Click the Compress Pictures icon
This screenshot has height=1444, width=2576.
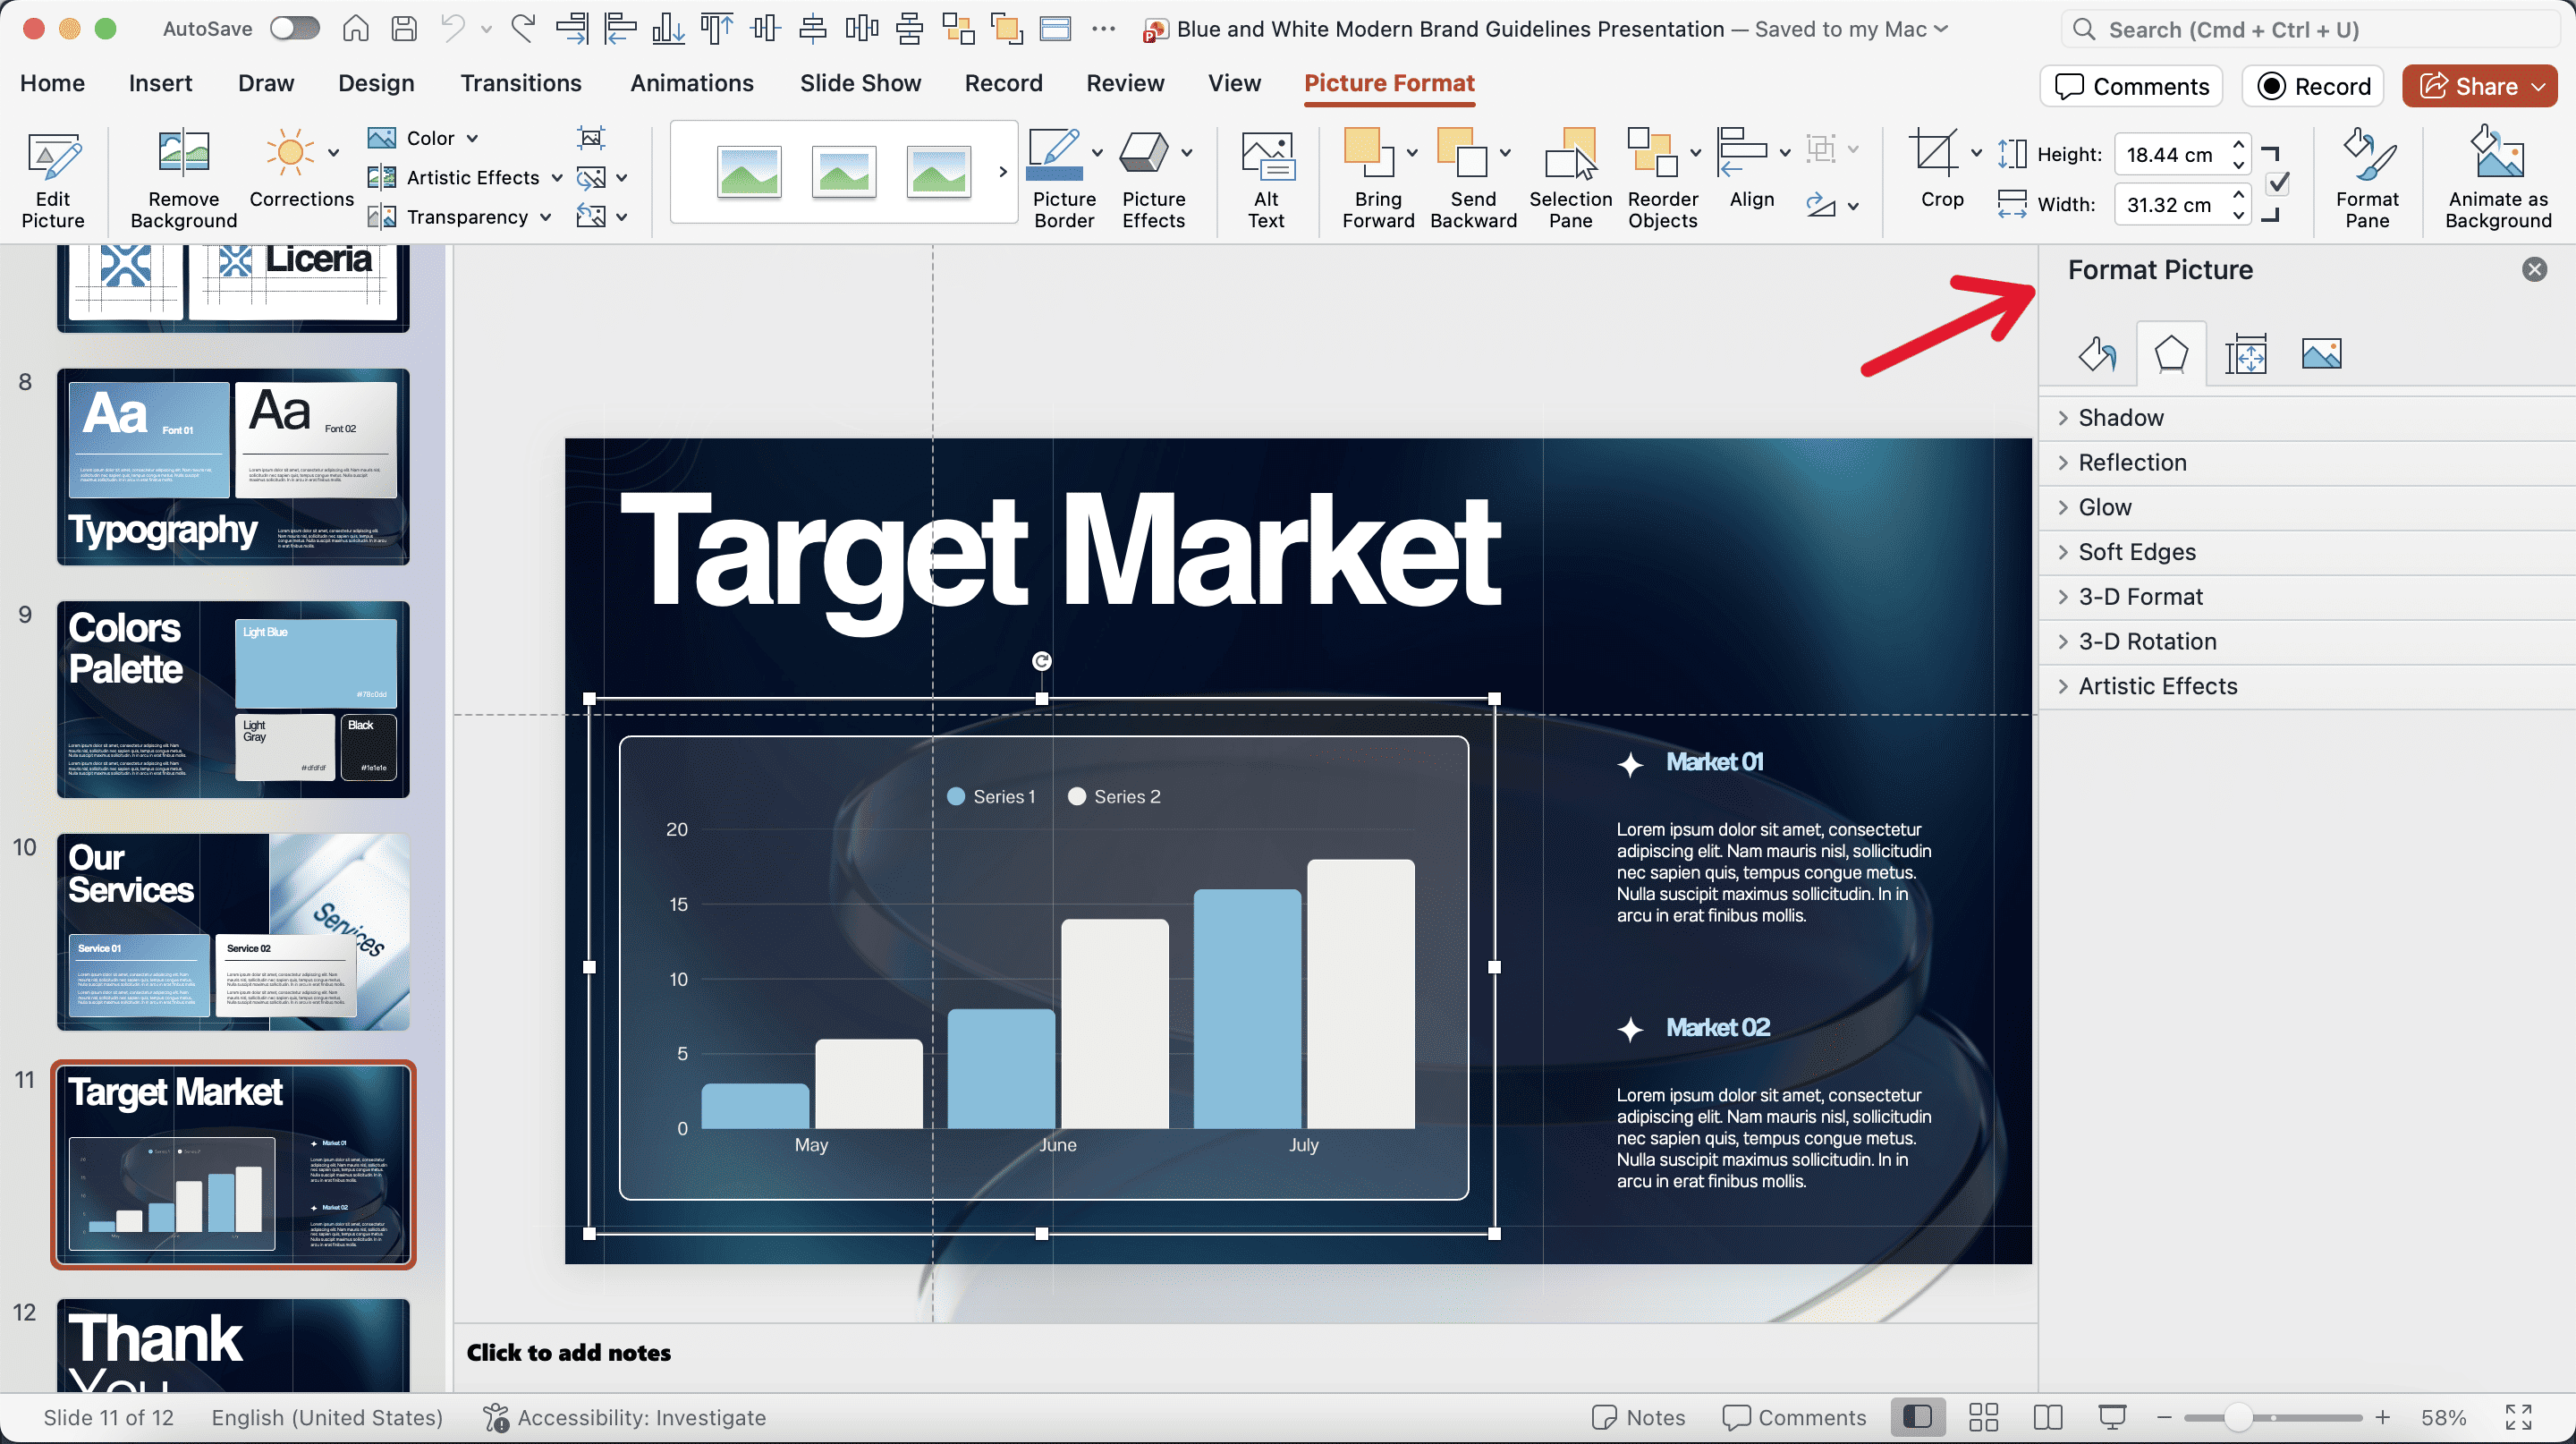click(x=592, y=137)
